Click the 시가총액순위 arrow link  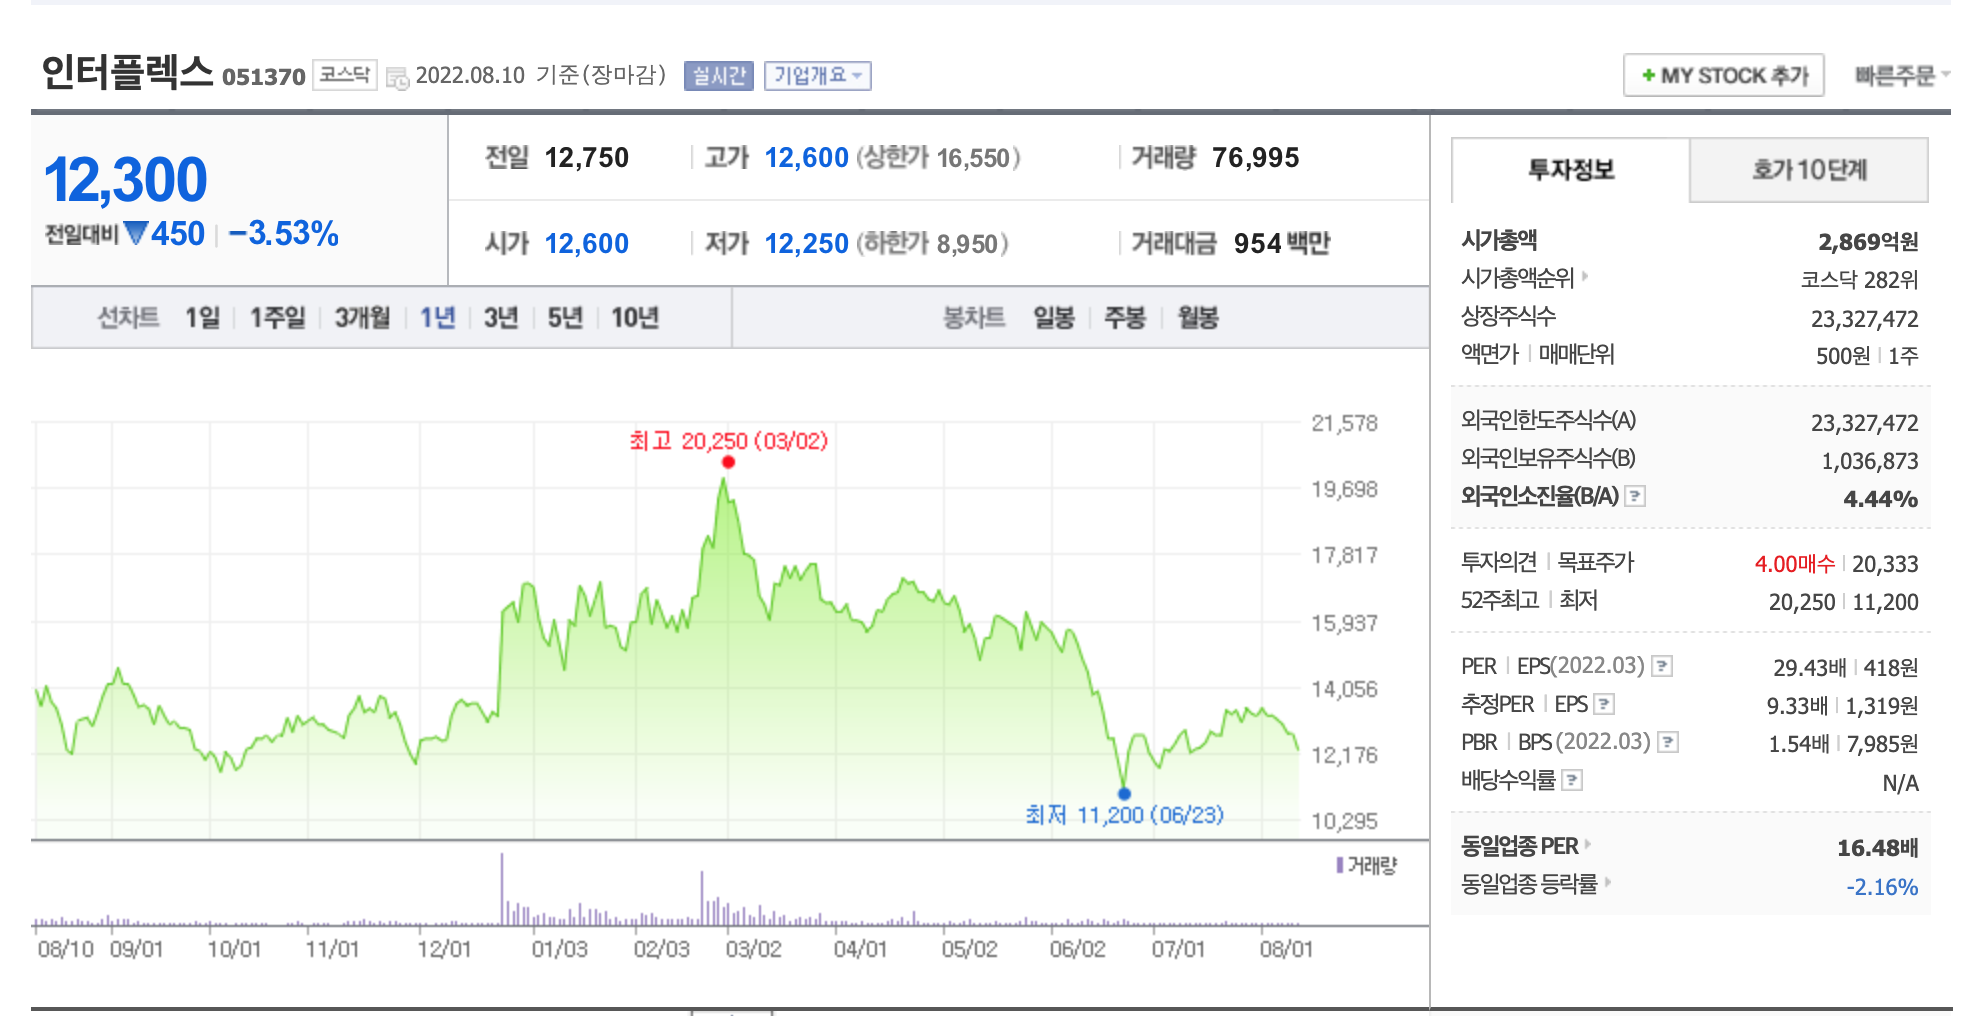(1585, 275)
